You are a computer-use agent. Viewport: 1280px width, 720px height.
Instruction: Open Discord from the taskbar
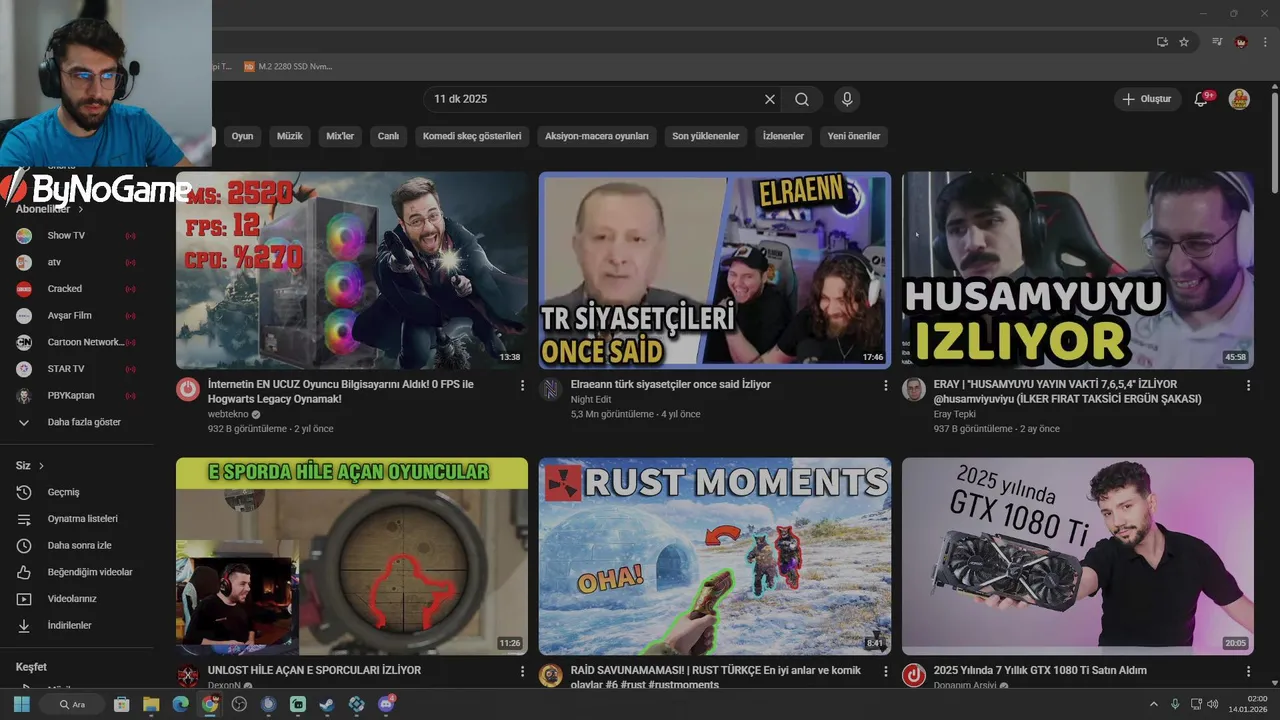(x=386, y=704)
